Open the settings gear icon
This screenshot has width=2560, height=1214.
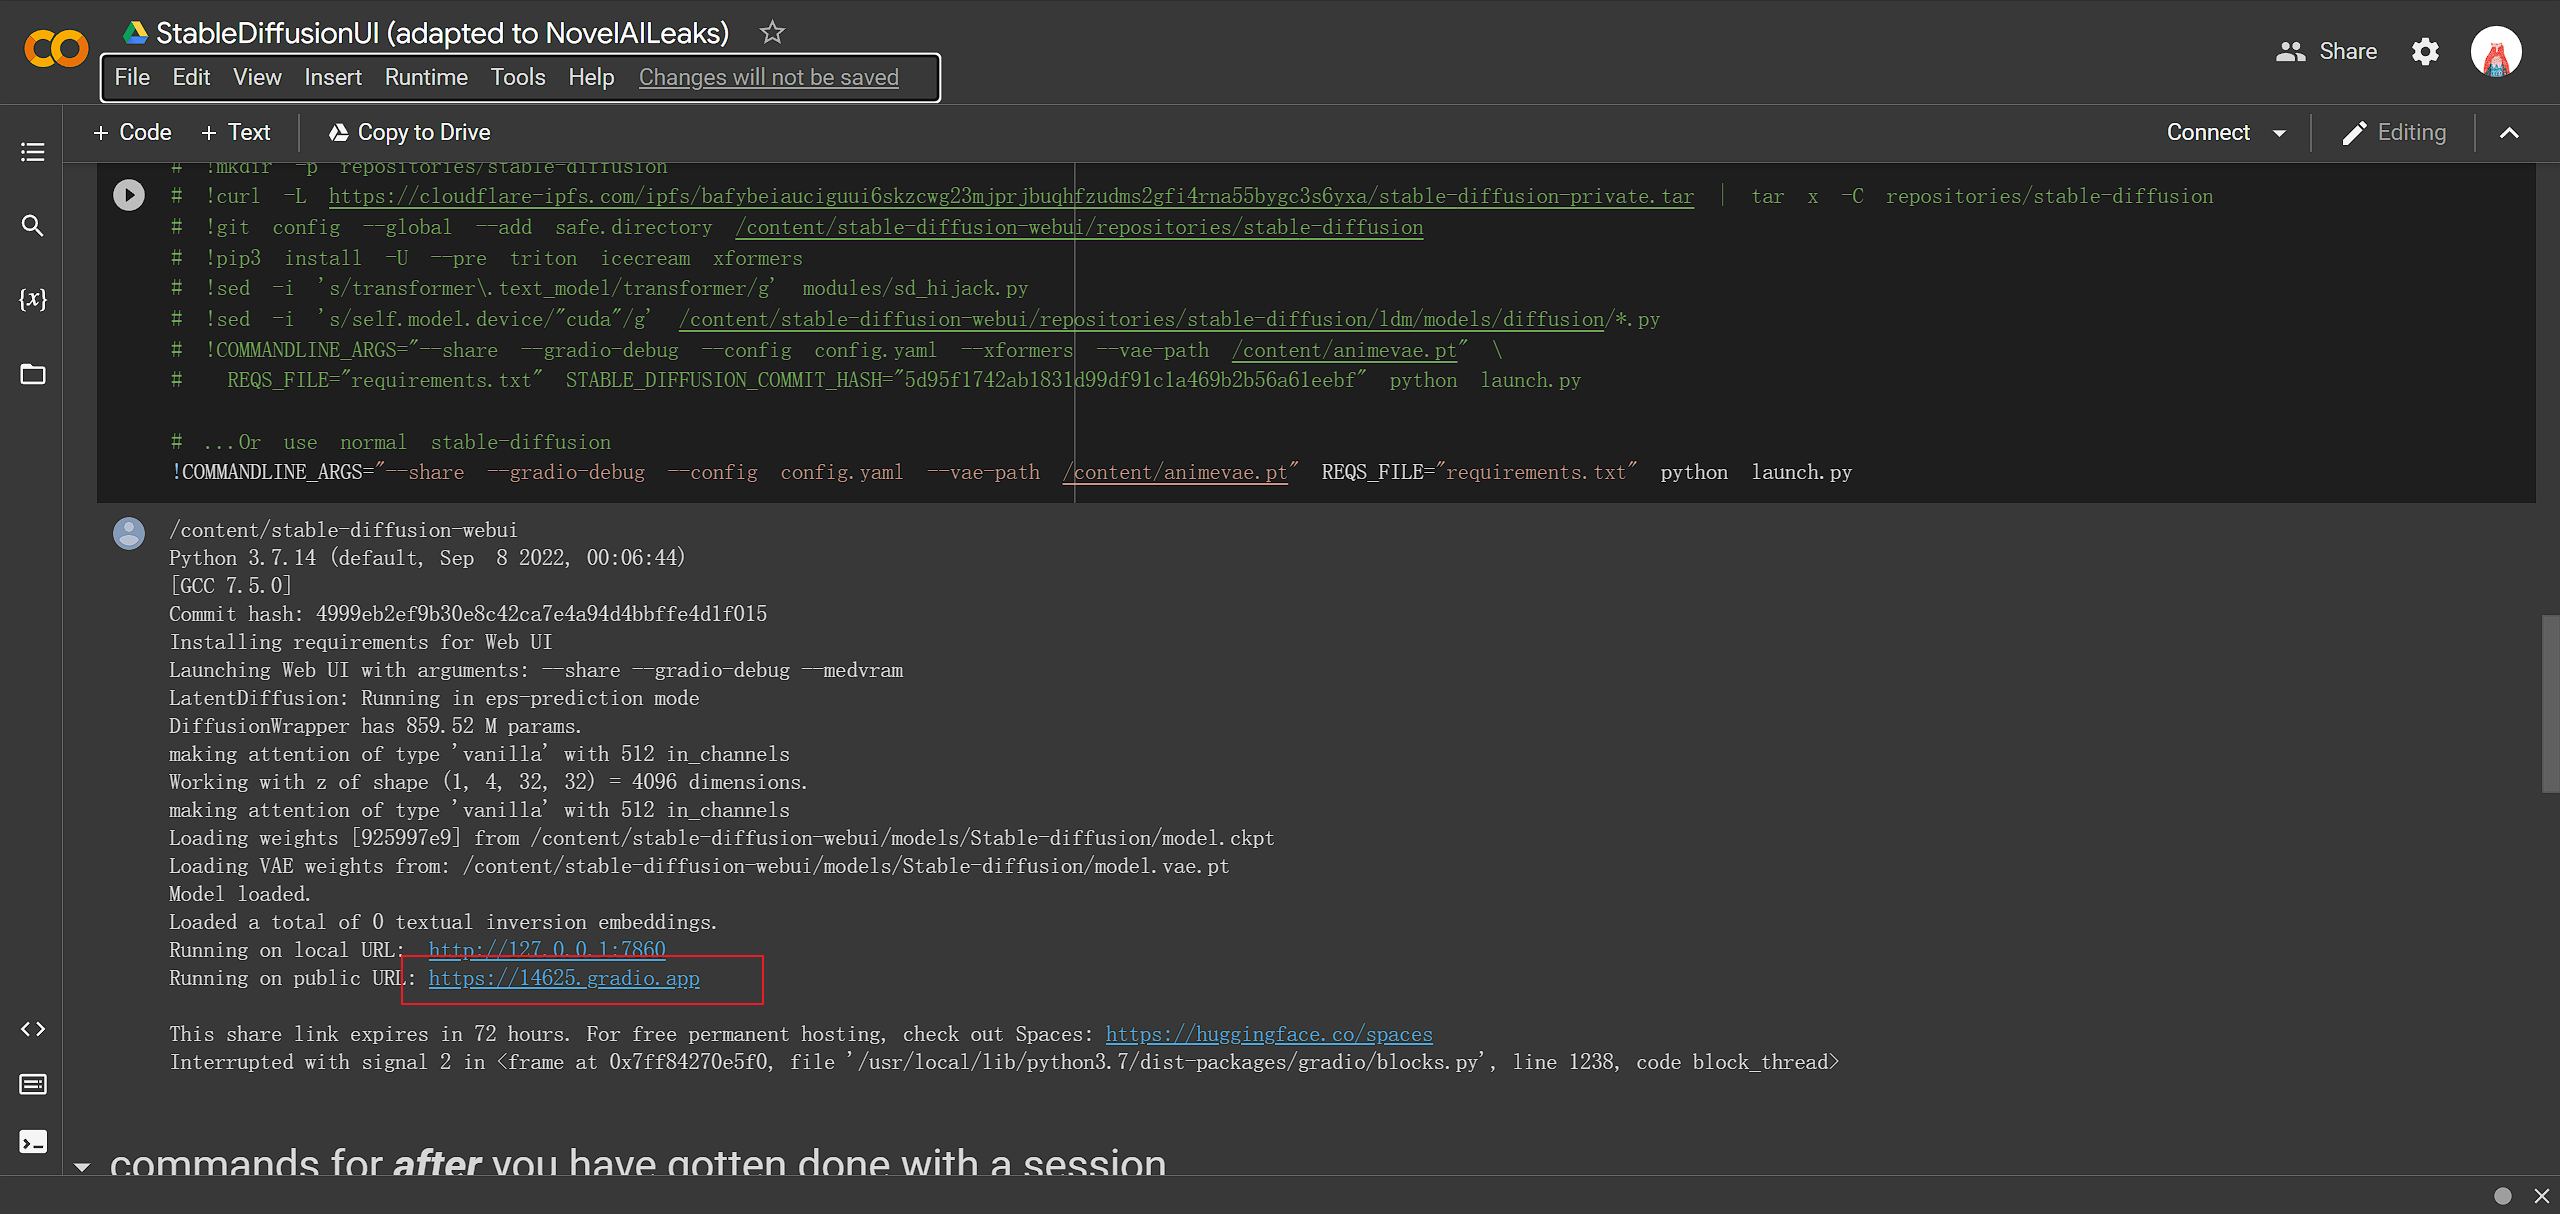(2425, 51)
